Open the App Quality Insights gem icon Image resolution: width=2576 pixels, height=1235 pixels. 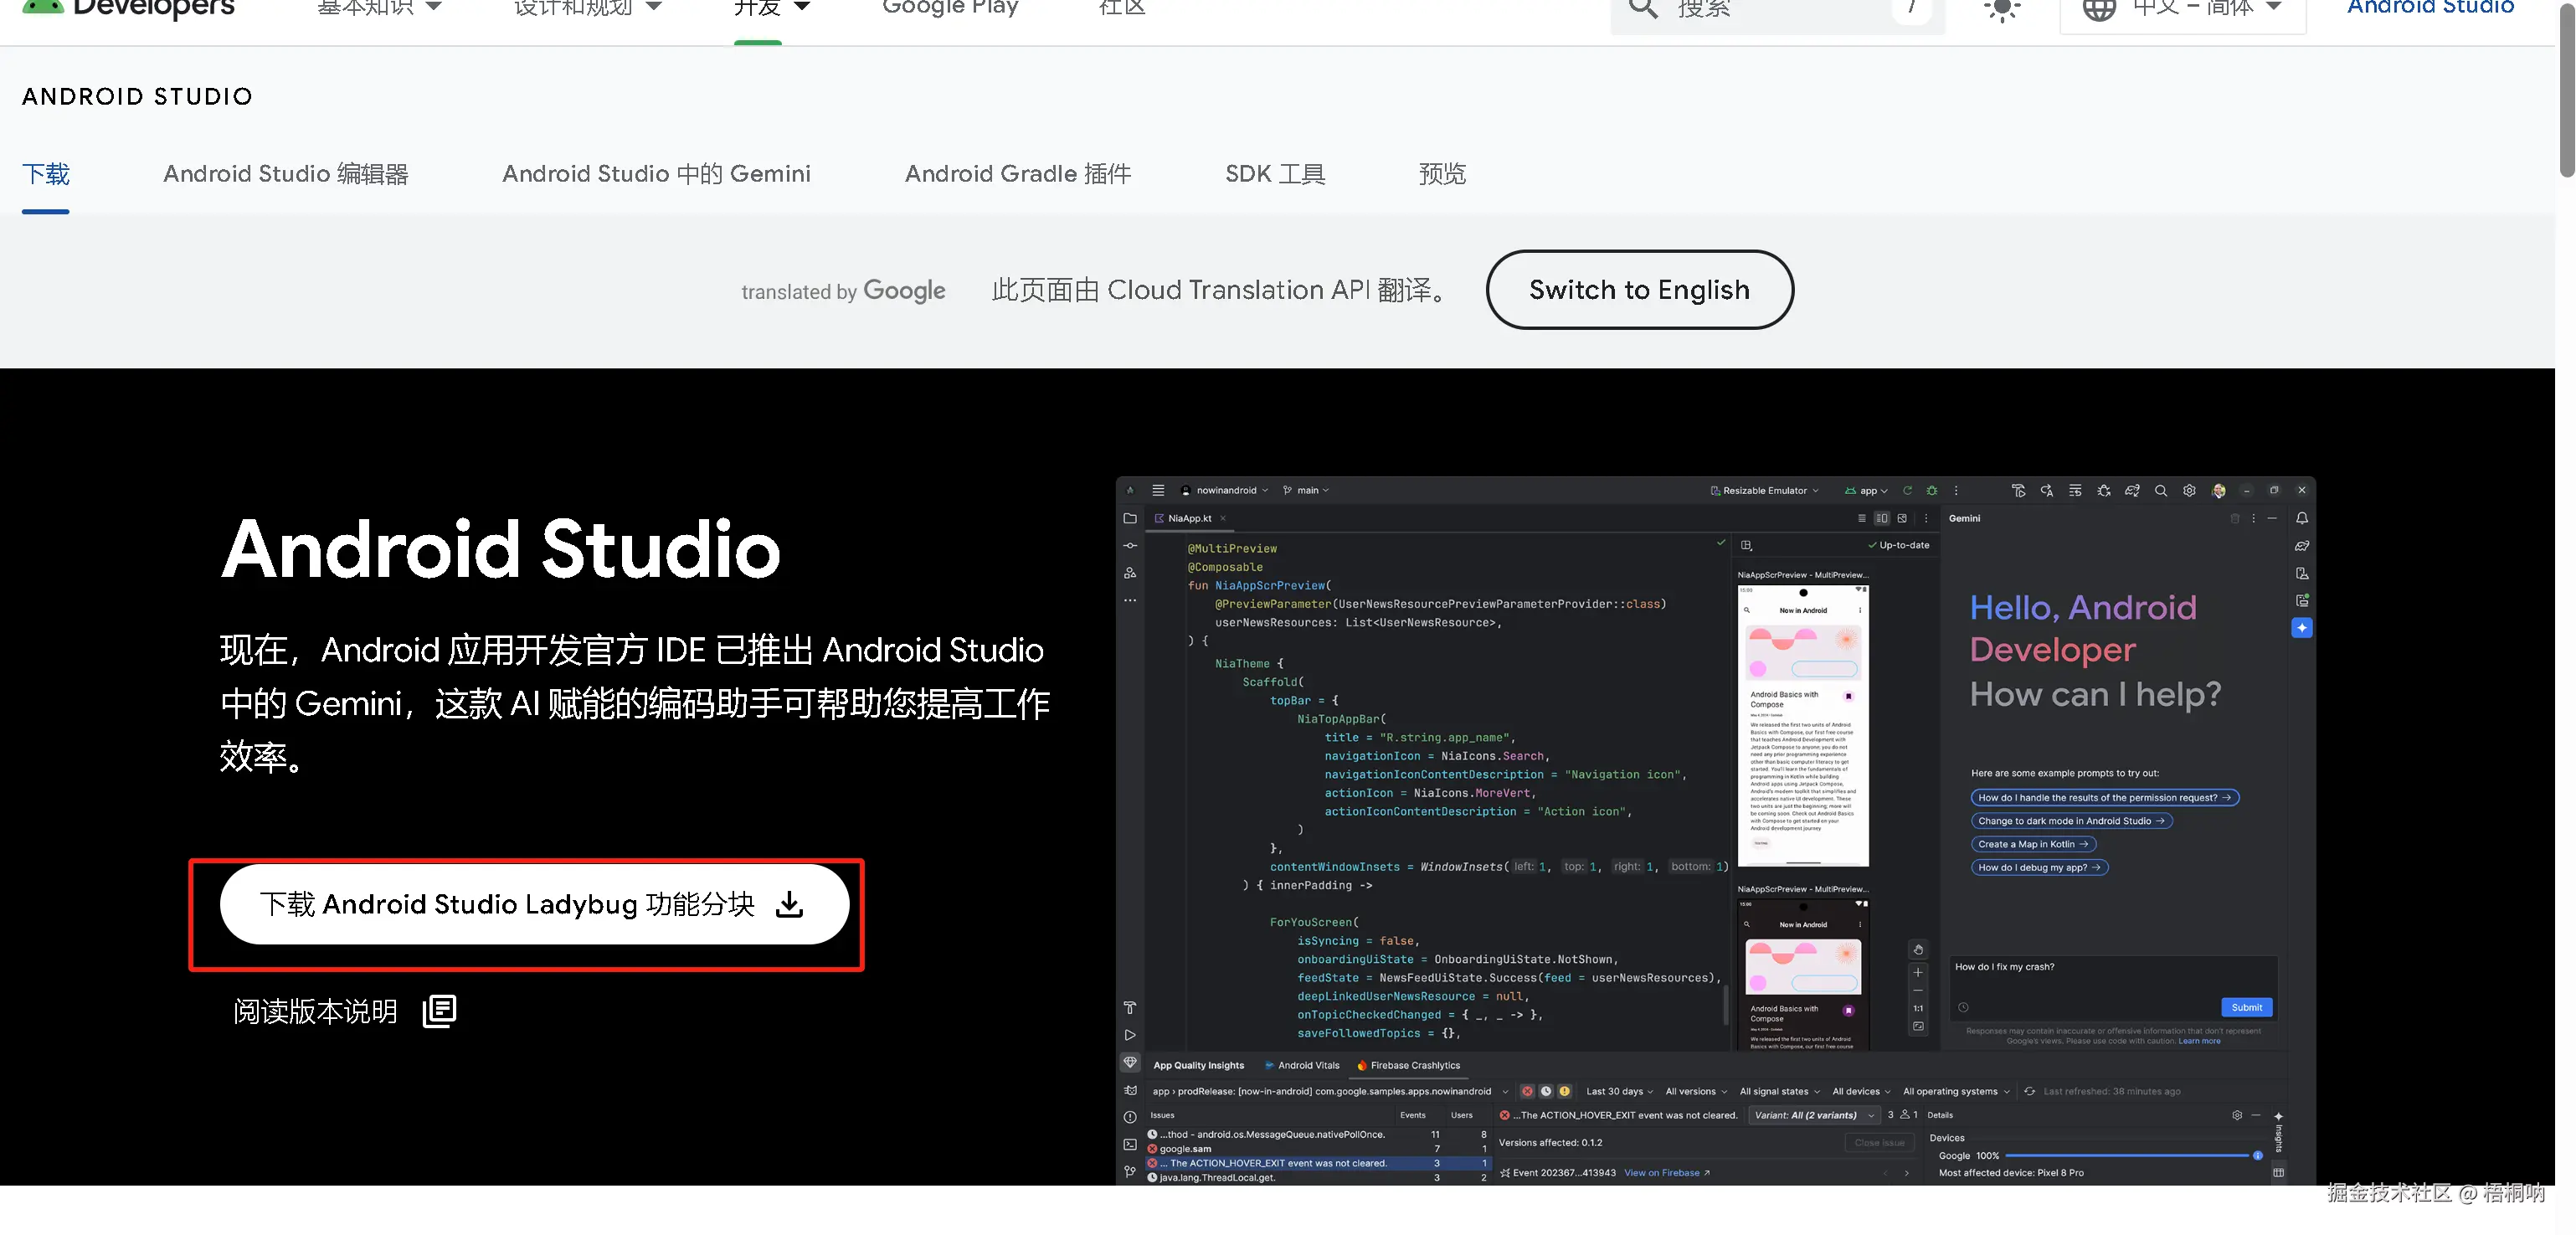tap(1130, 1062)
